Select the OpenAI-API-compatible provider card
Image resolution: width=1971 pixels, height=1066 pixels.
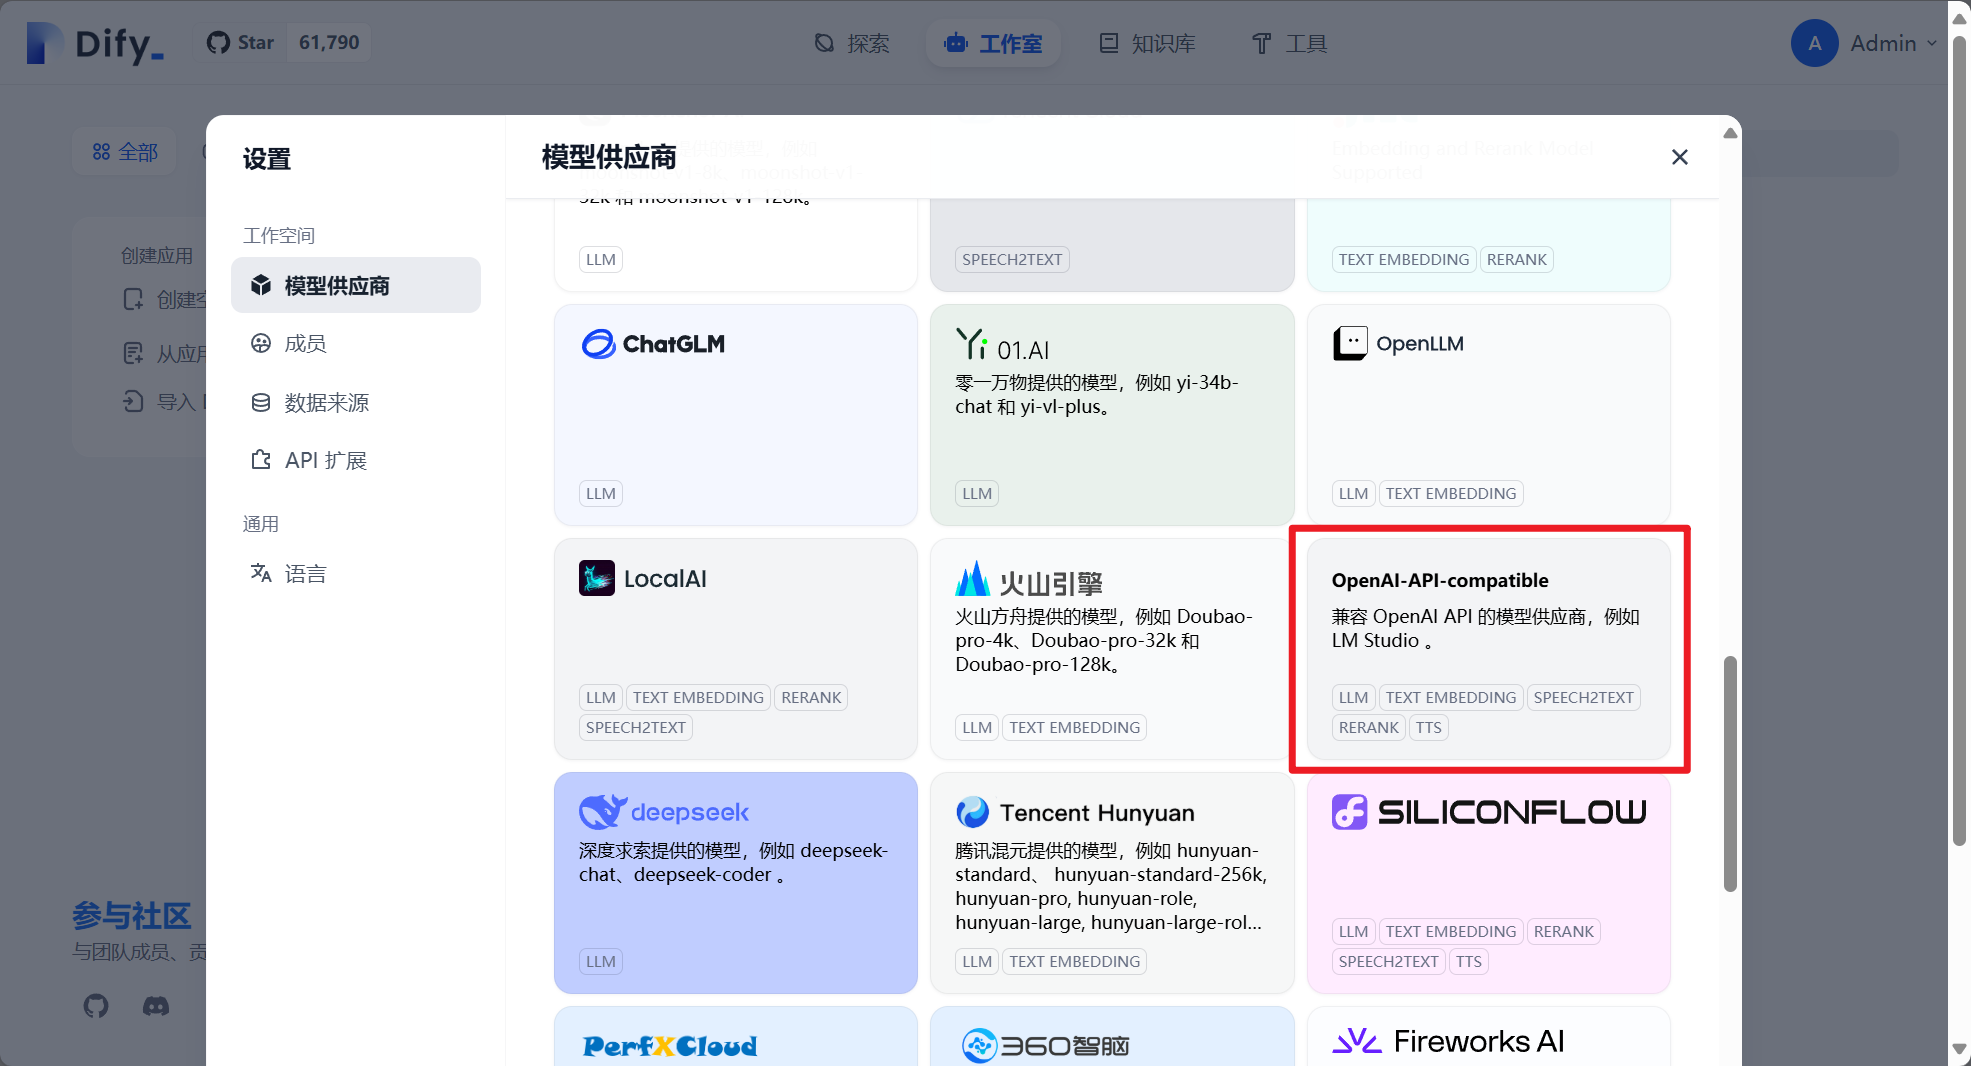pos(1488,648)
